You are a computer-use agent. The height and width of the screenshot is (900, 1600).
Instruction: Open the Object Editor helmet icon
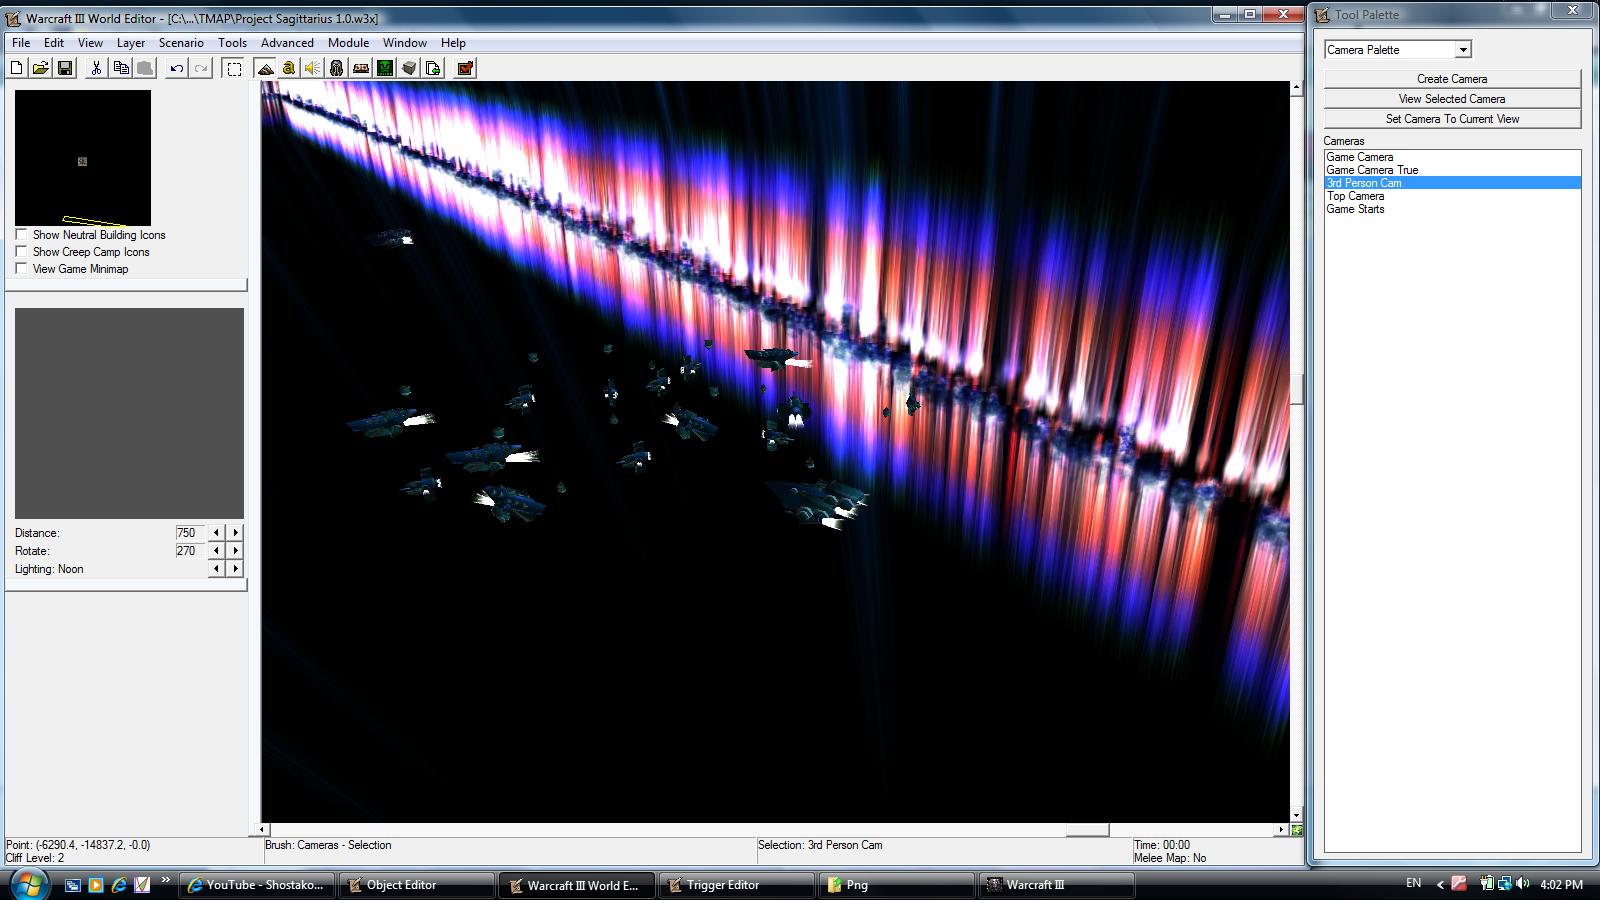pos(337,68)
